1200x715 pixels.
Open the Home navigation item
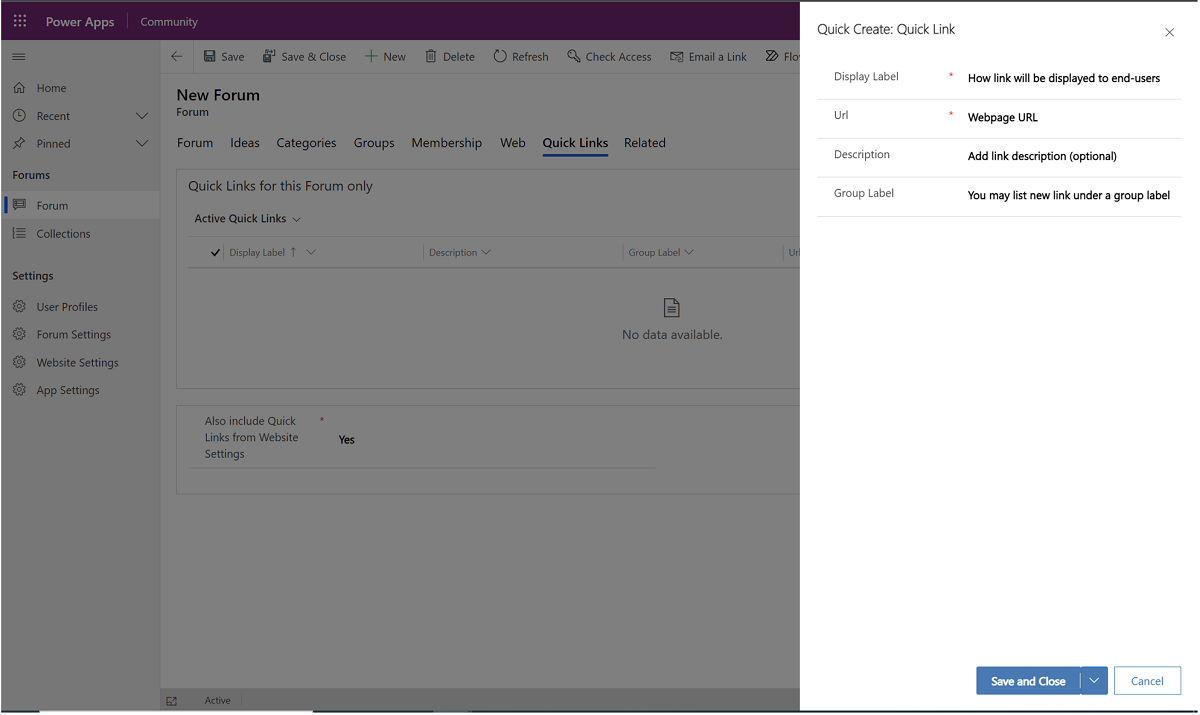click(x=51, y=88)
